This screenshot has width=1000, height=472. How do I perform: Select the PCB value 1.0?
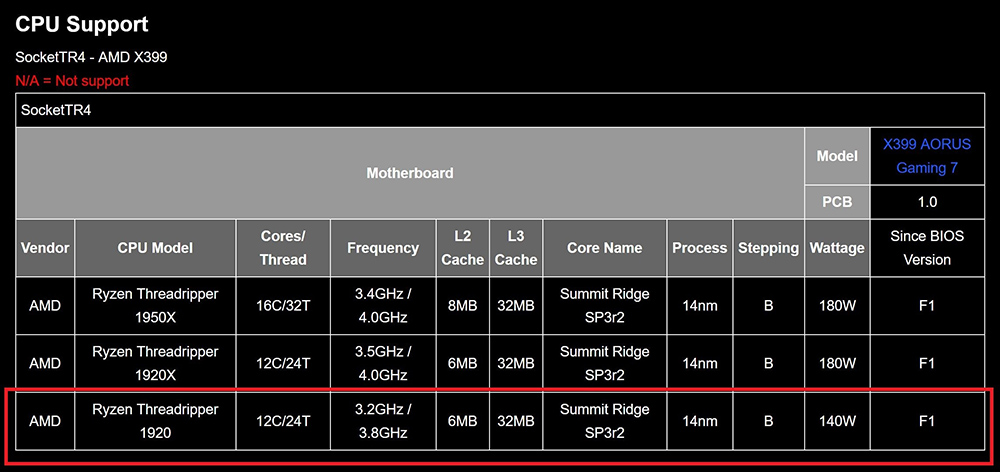[x=927, y=202]
